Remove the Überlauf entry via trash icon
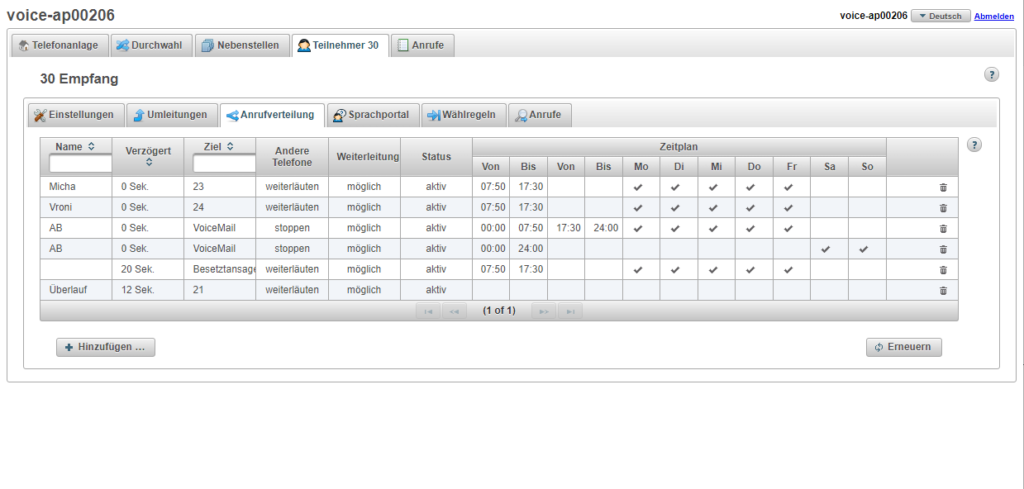The image size is (1024, 489). tap(942, 290)
